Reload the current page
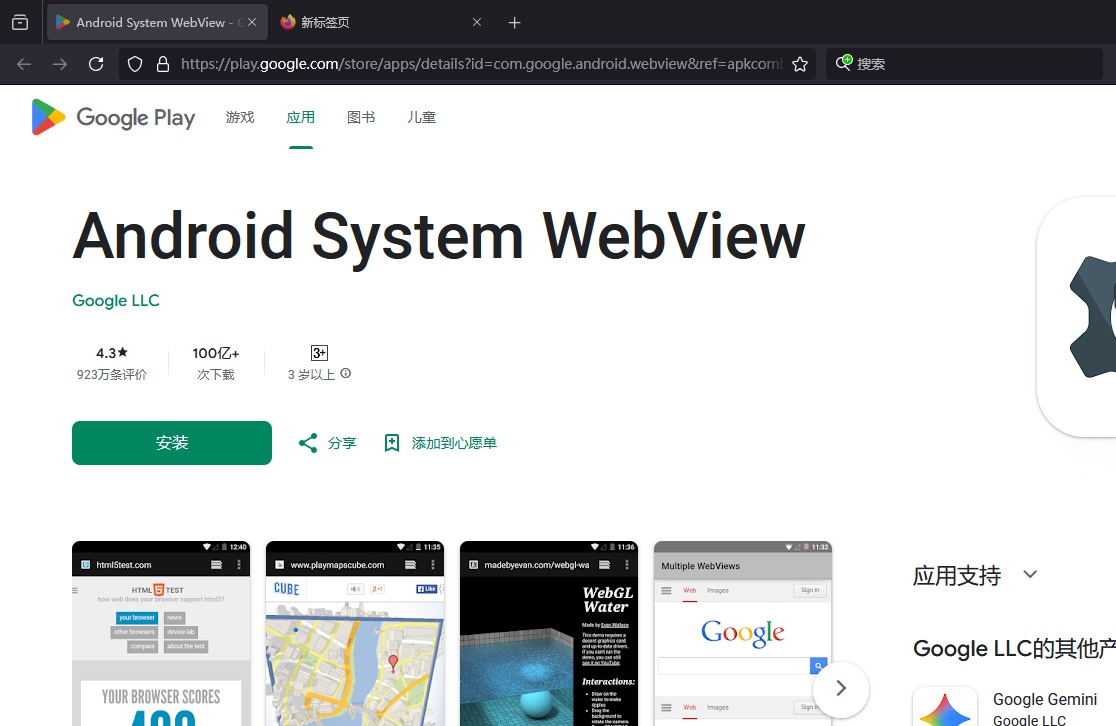1116x726 pixels. click(96, 64)
